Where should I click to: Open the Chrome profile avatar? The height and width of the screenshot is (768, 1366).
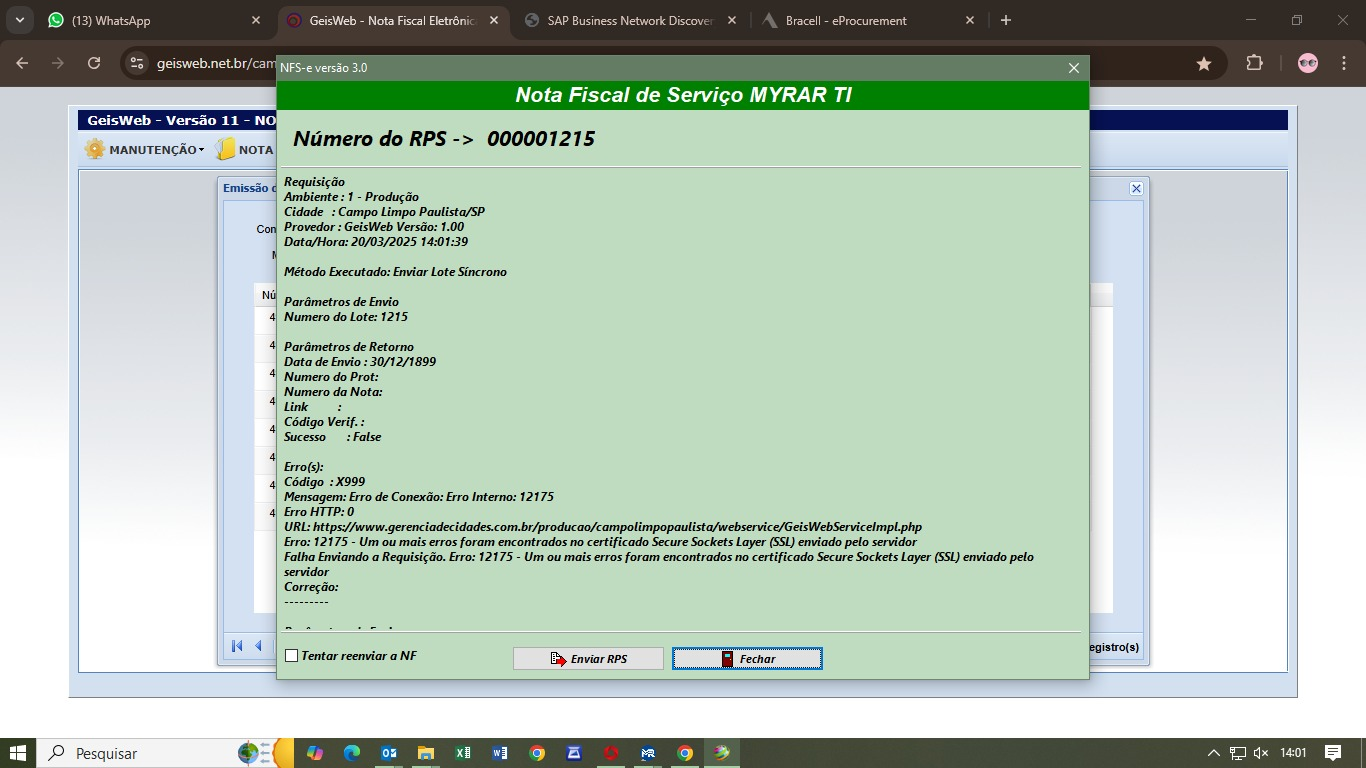pos(1308,63)
